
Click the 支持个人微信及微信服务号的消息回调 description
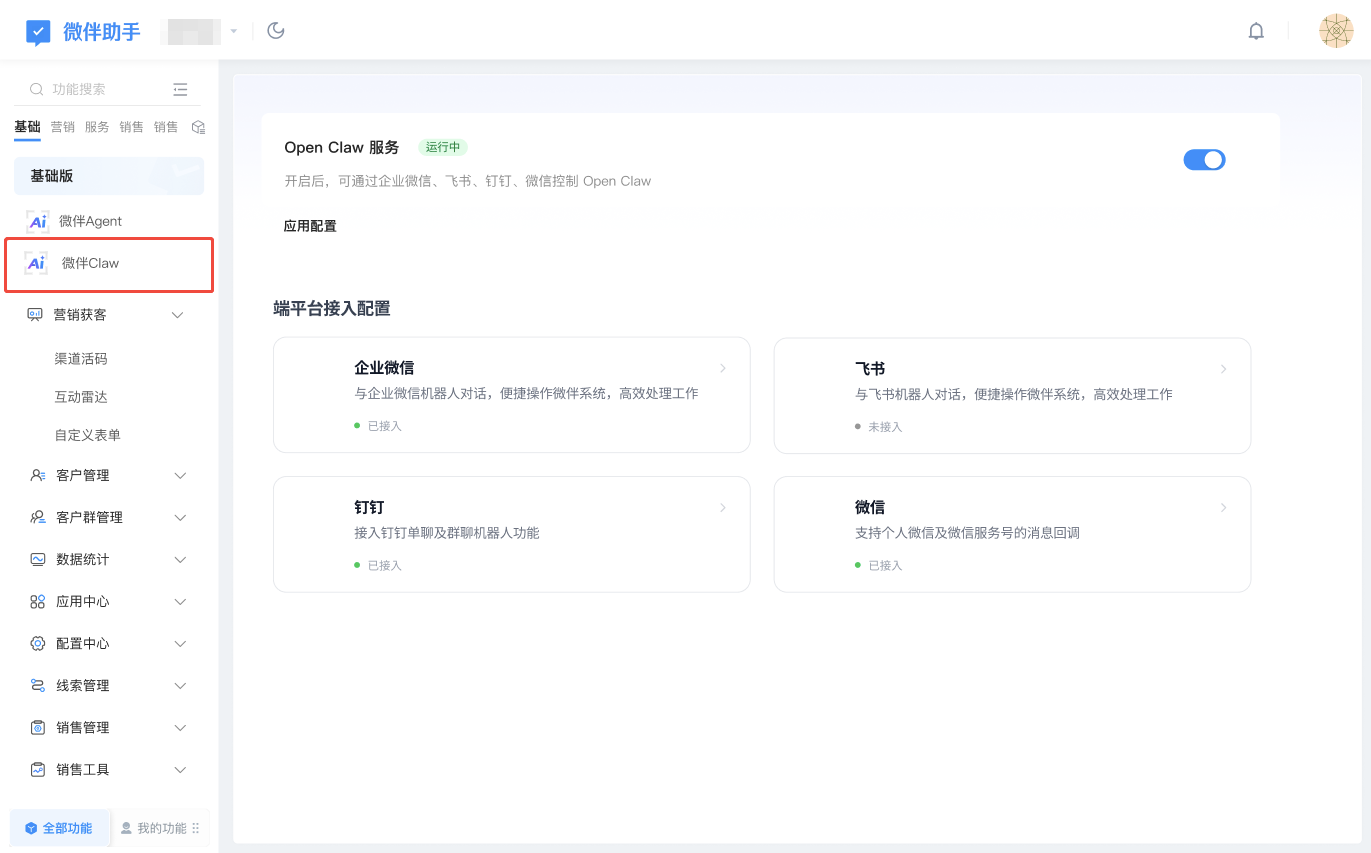(x=967, y=533)
